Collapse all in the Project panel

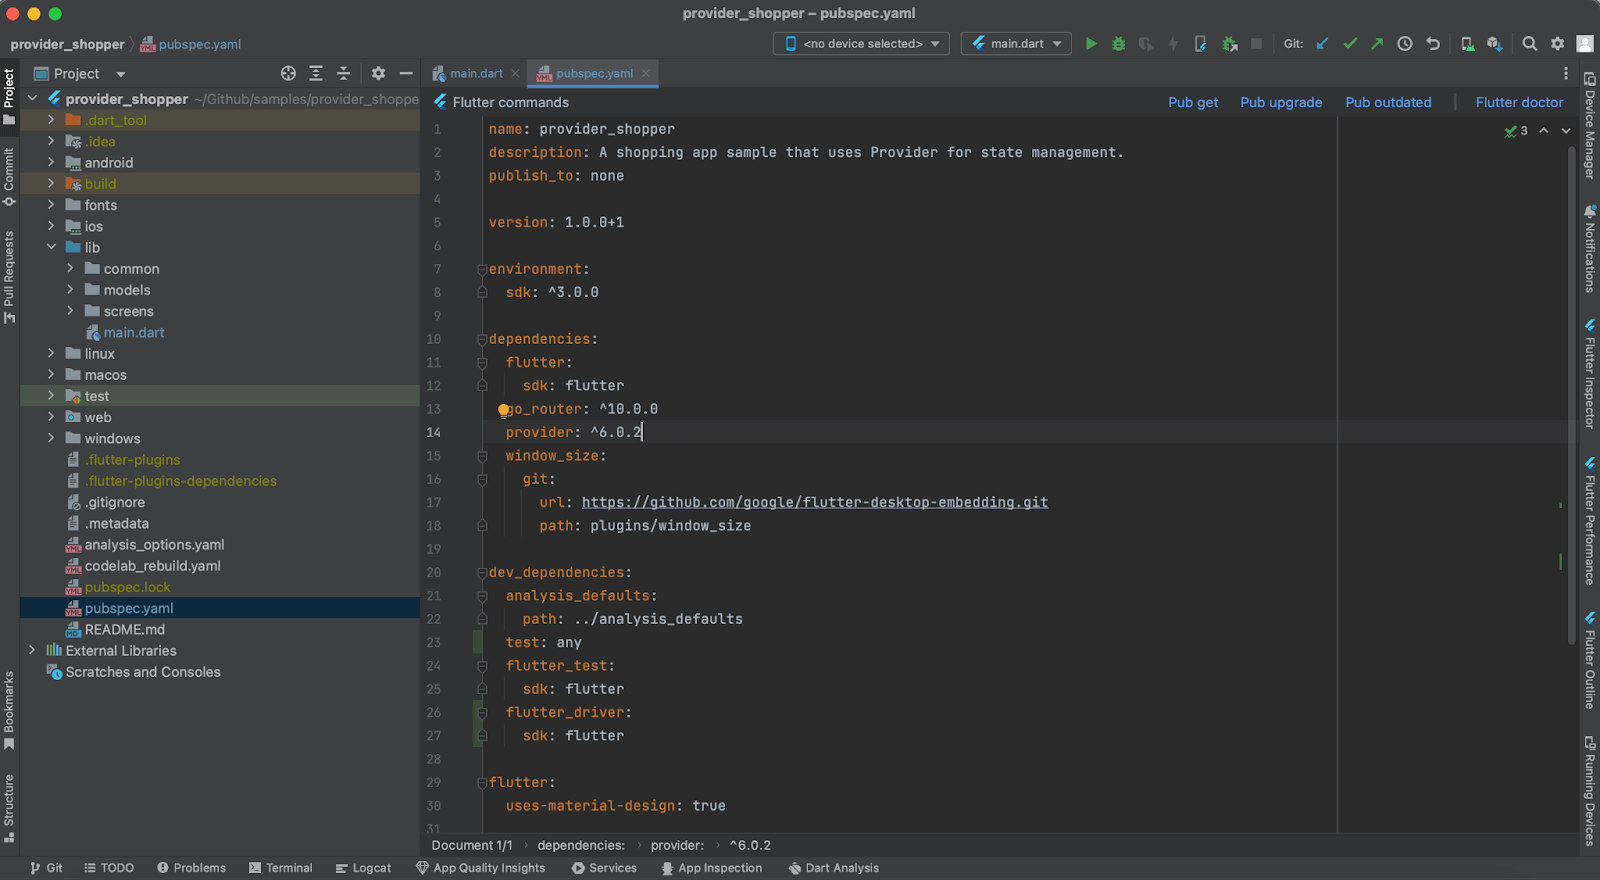pos(343,73)
